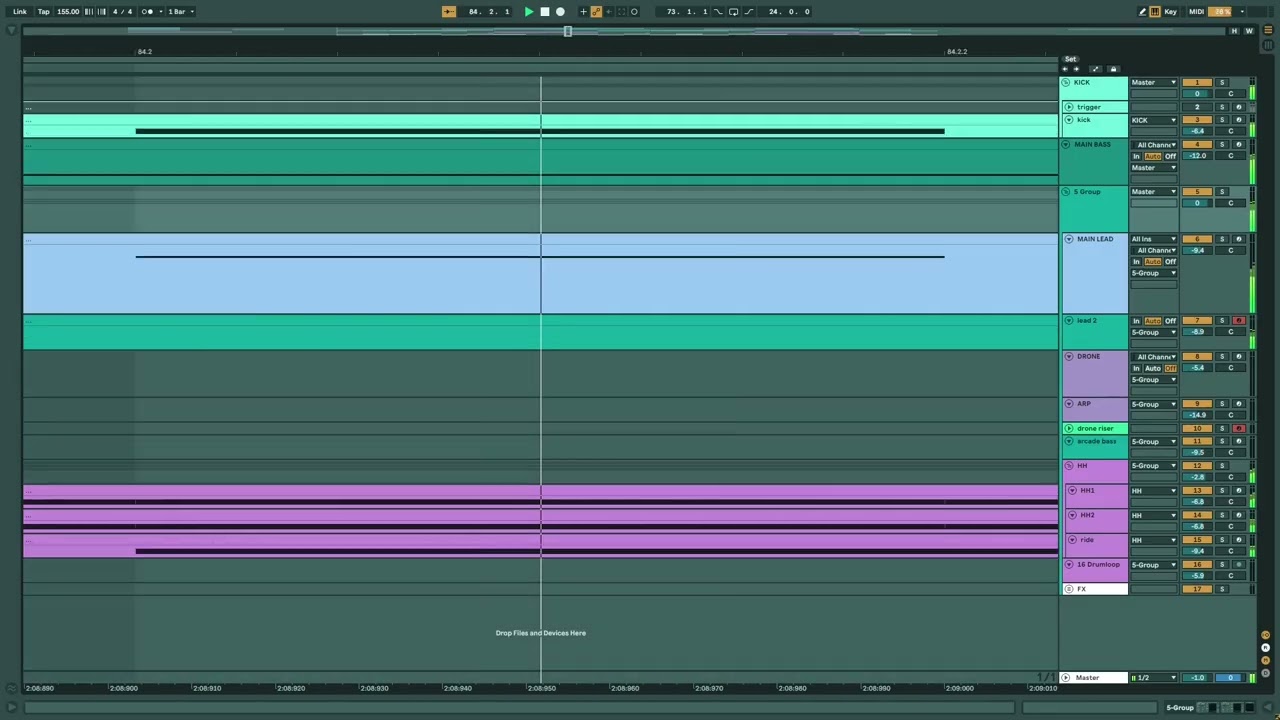This screenshot has height=720, width=1280.
Task: Open the 1 Bar quantization dropdown
Action: [x=181, y=12]
